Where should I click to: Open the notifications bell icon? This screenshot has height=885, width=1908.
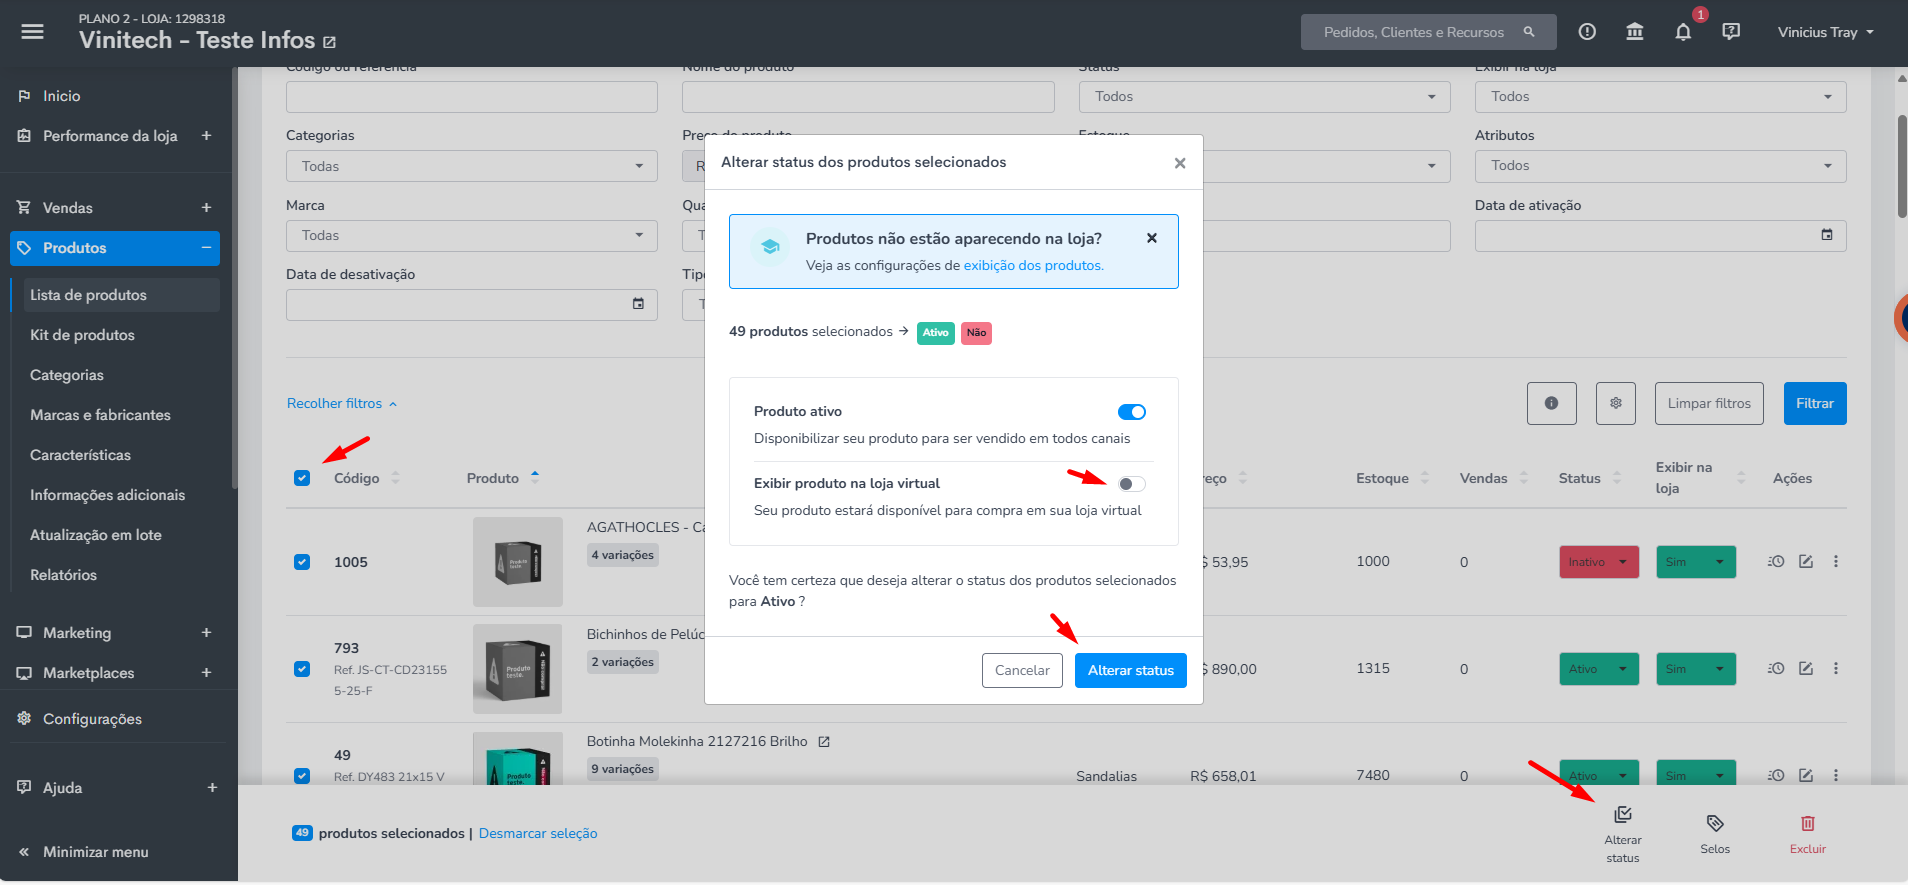pos(1683,32)
